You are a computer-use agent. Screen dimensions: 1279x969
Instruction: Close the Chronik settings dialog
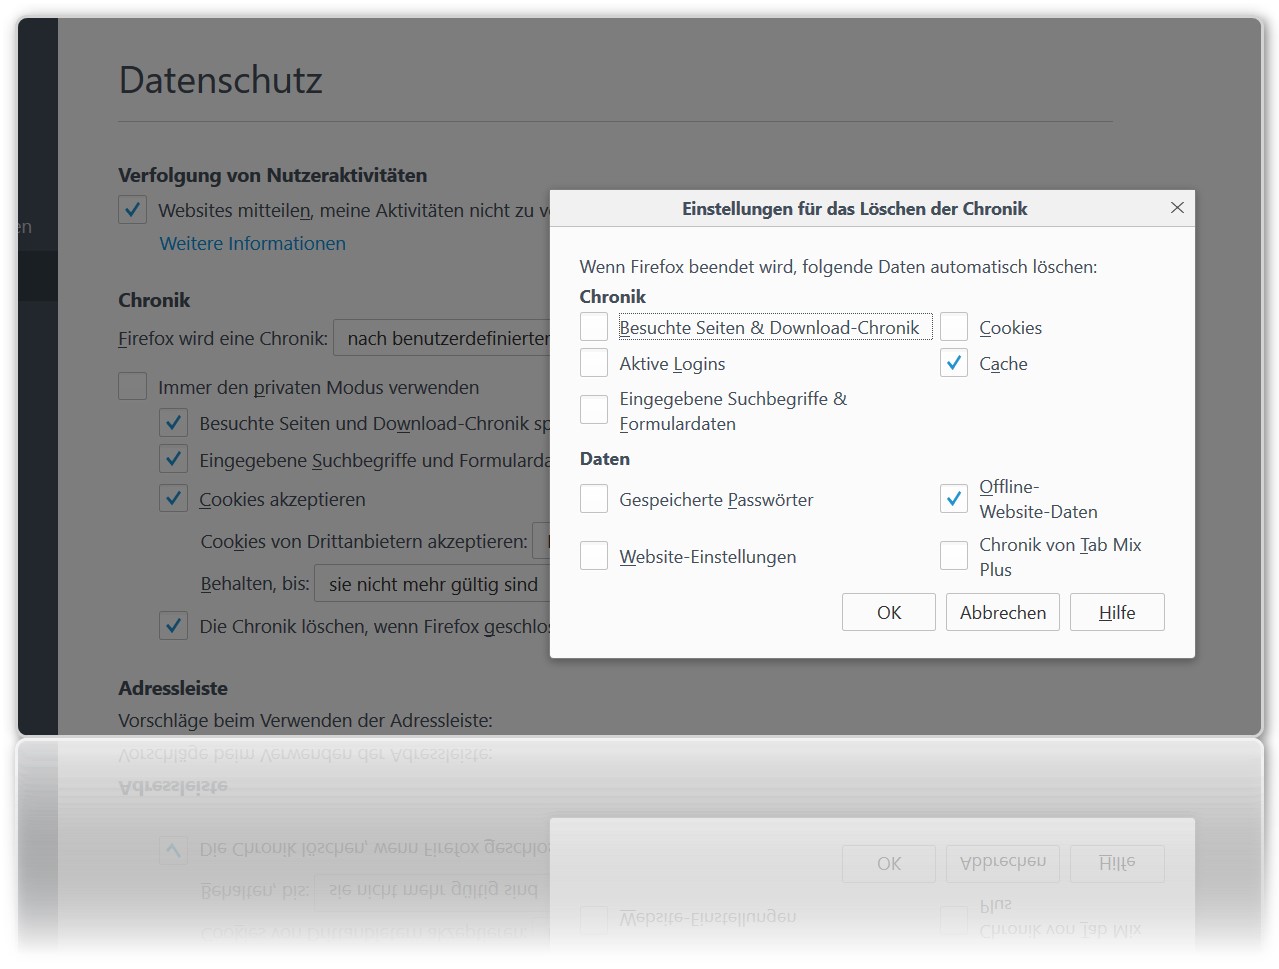tap(1177, 208)
